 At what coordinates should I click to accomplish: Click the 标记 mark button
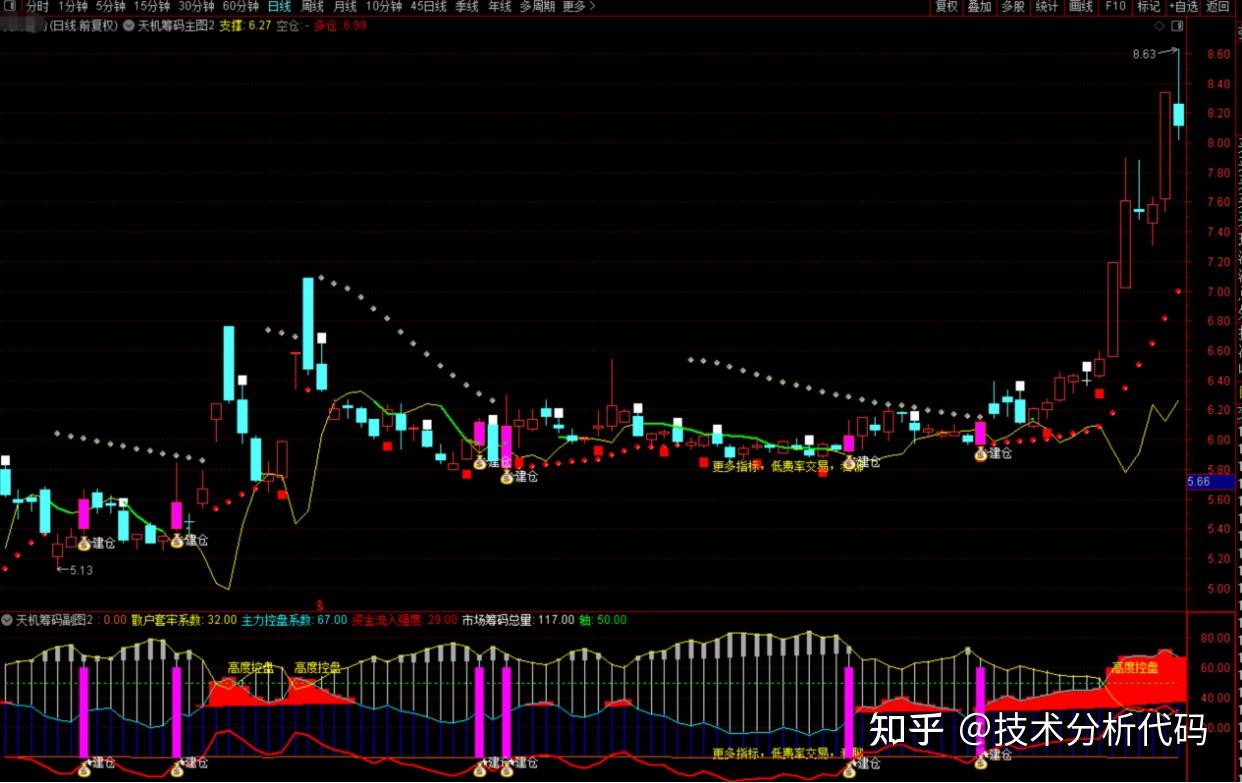(x=1148, y=6)
